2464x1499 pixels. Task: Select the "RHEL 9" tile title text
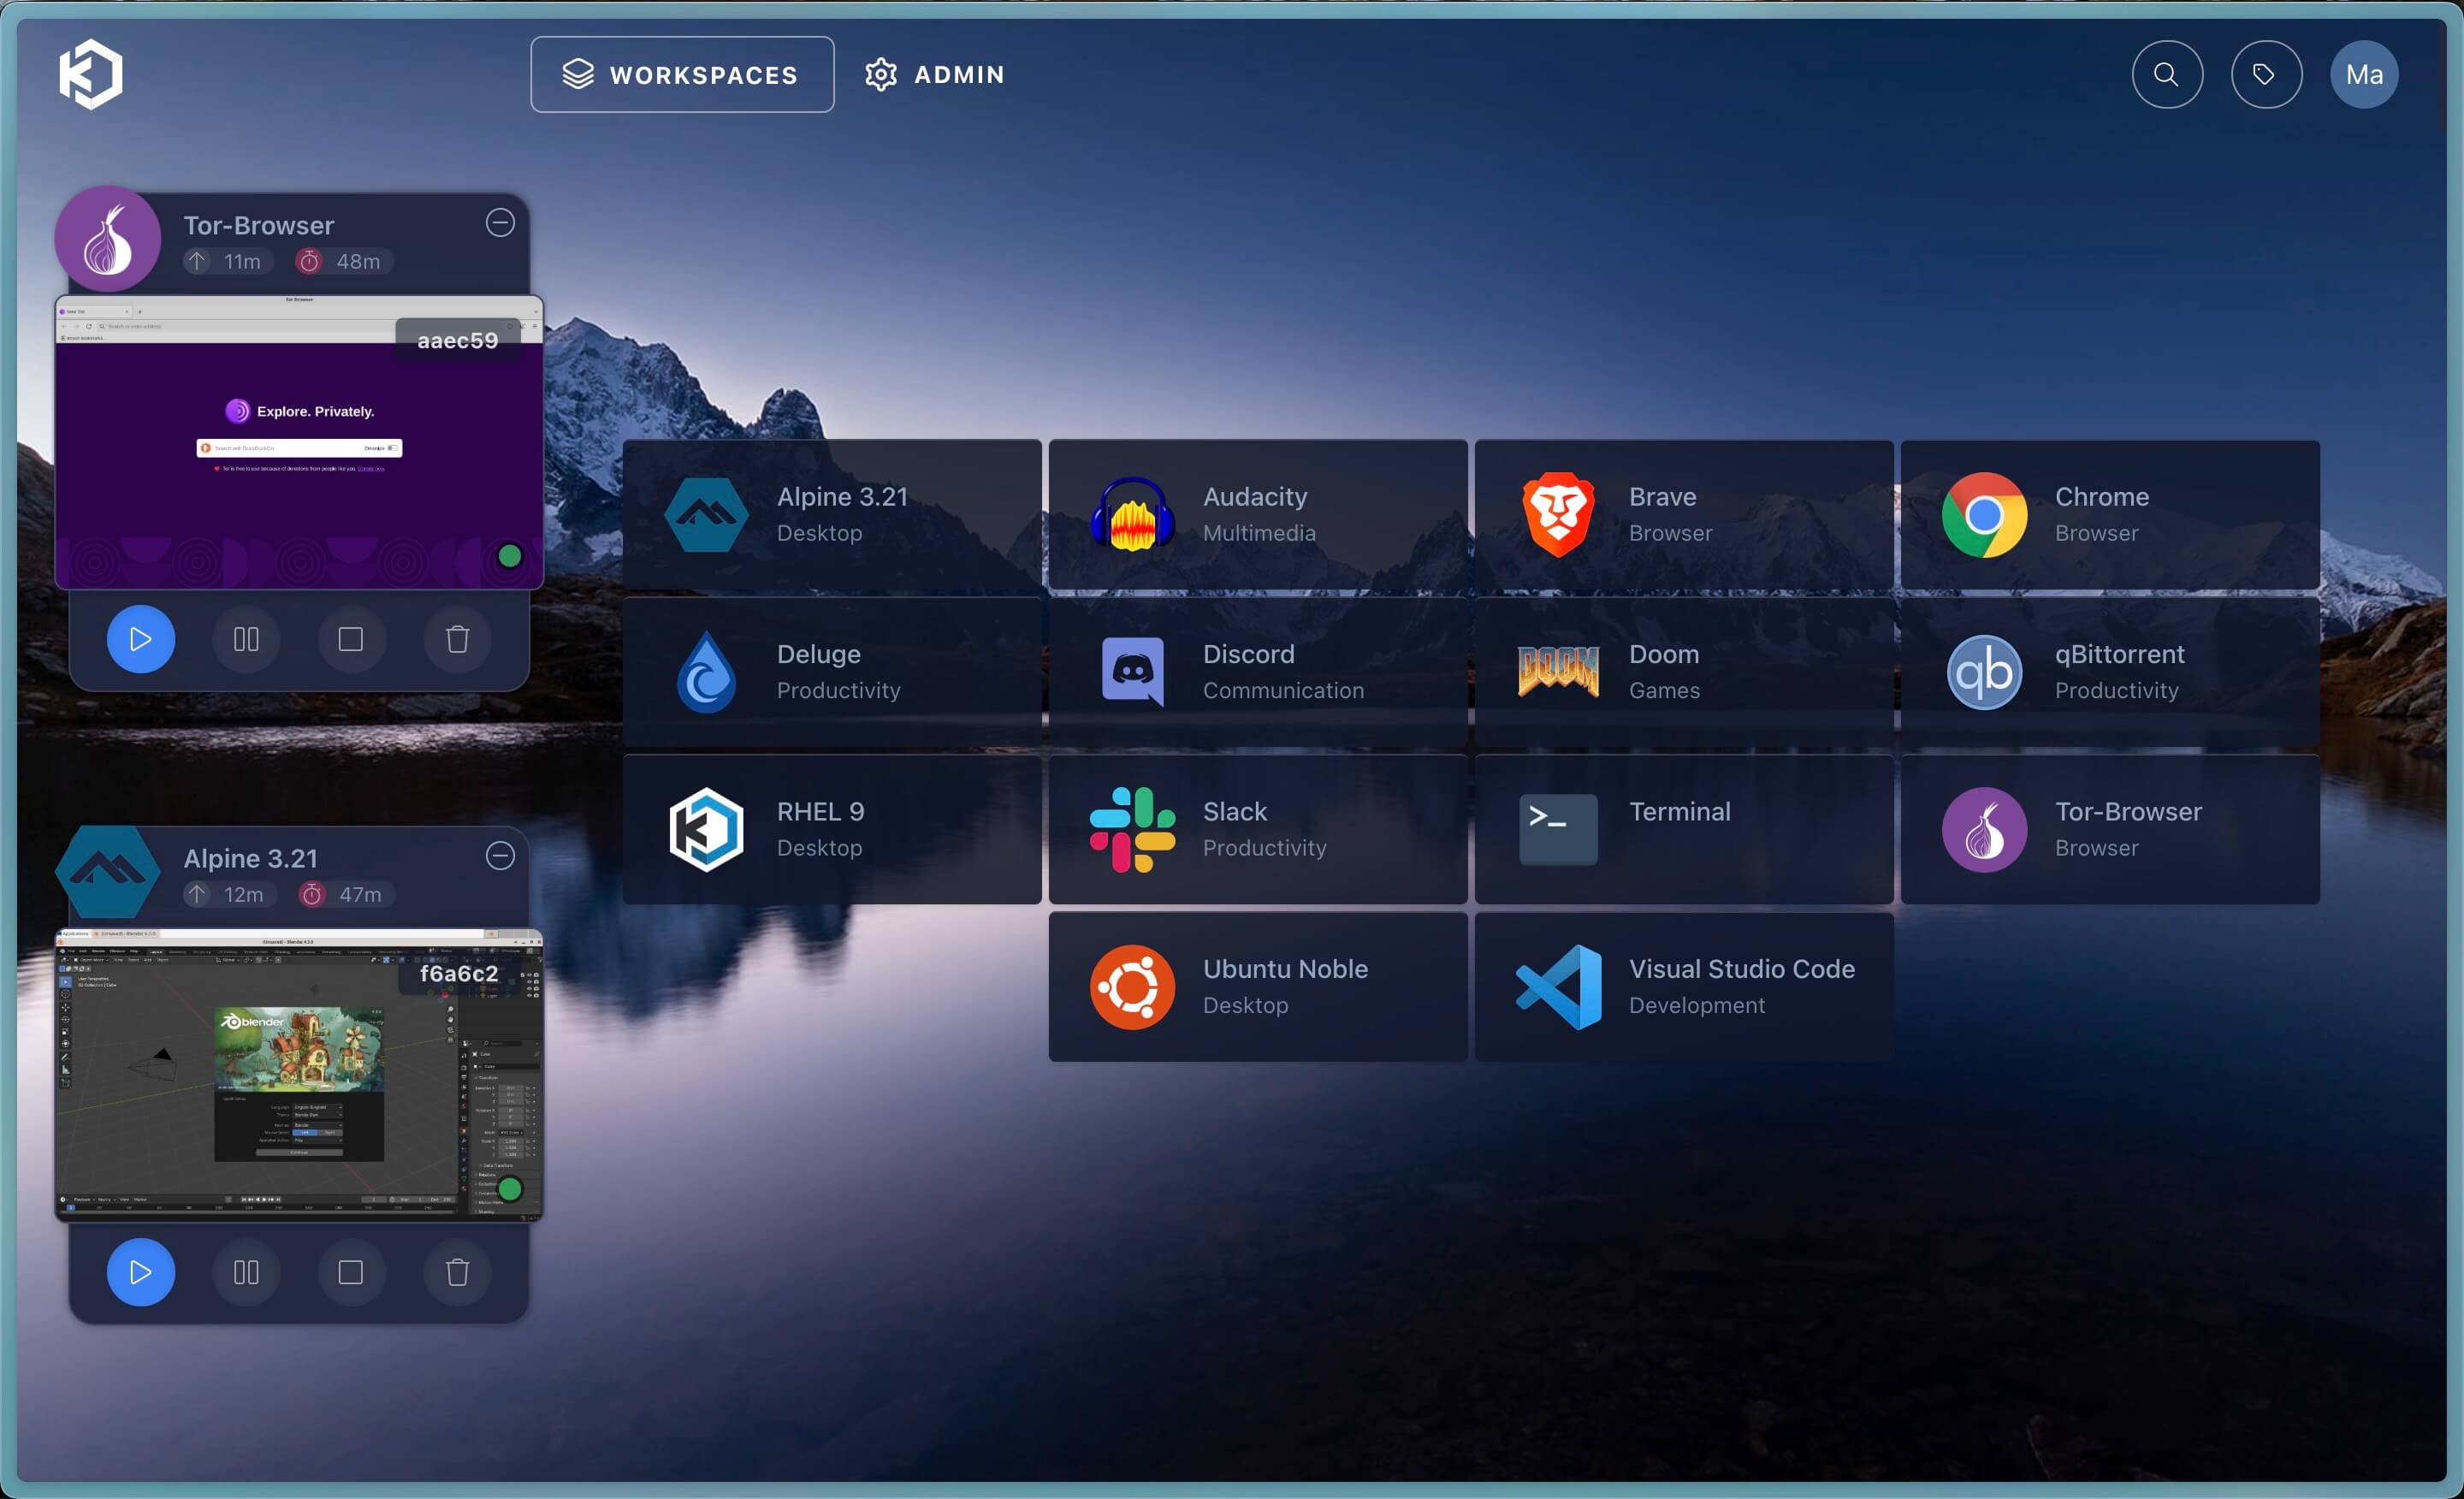[820, 811]
